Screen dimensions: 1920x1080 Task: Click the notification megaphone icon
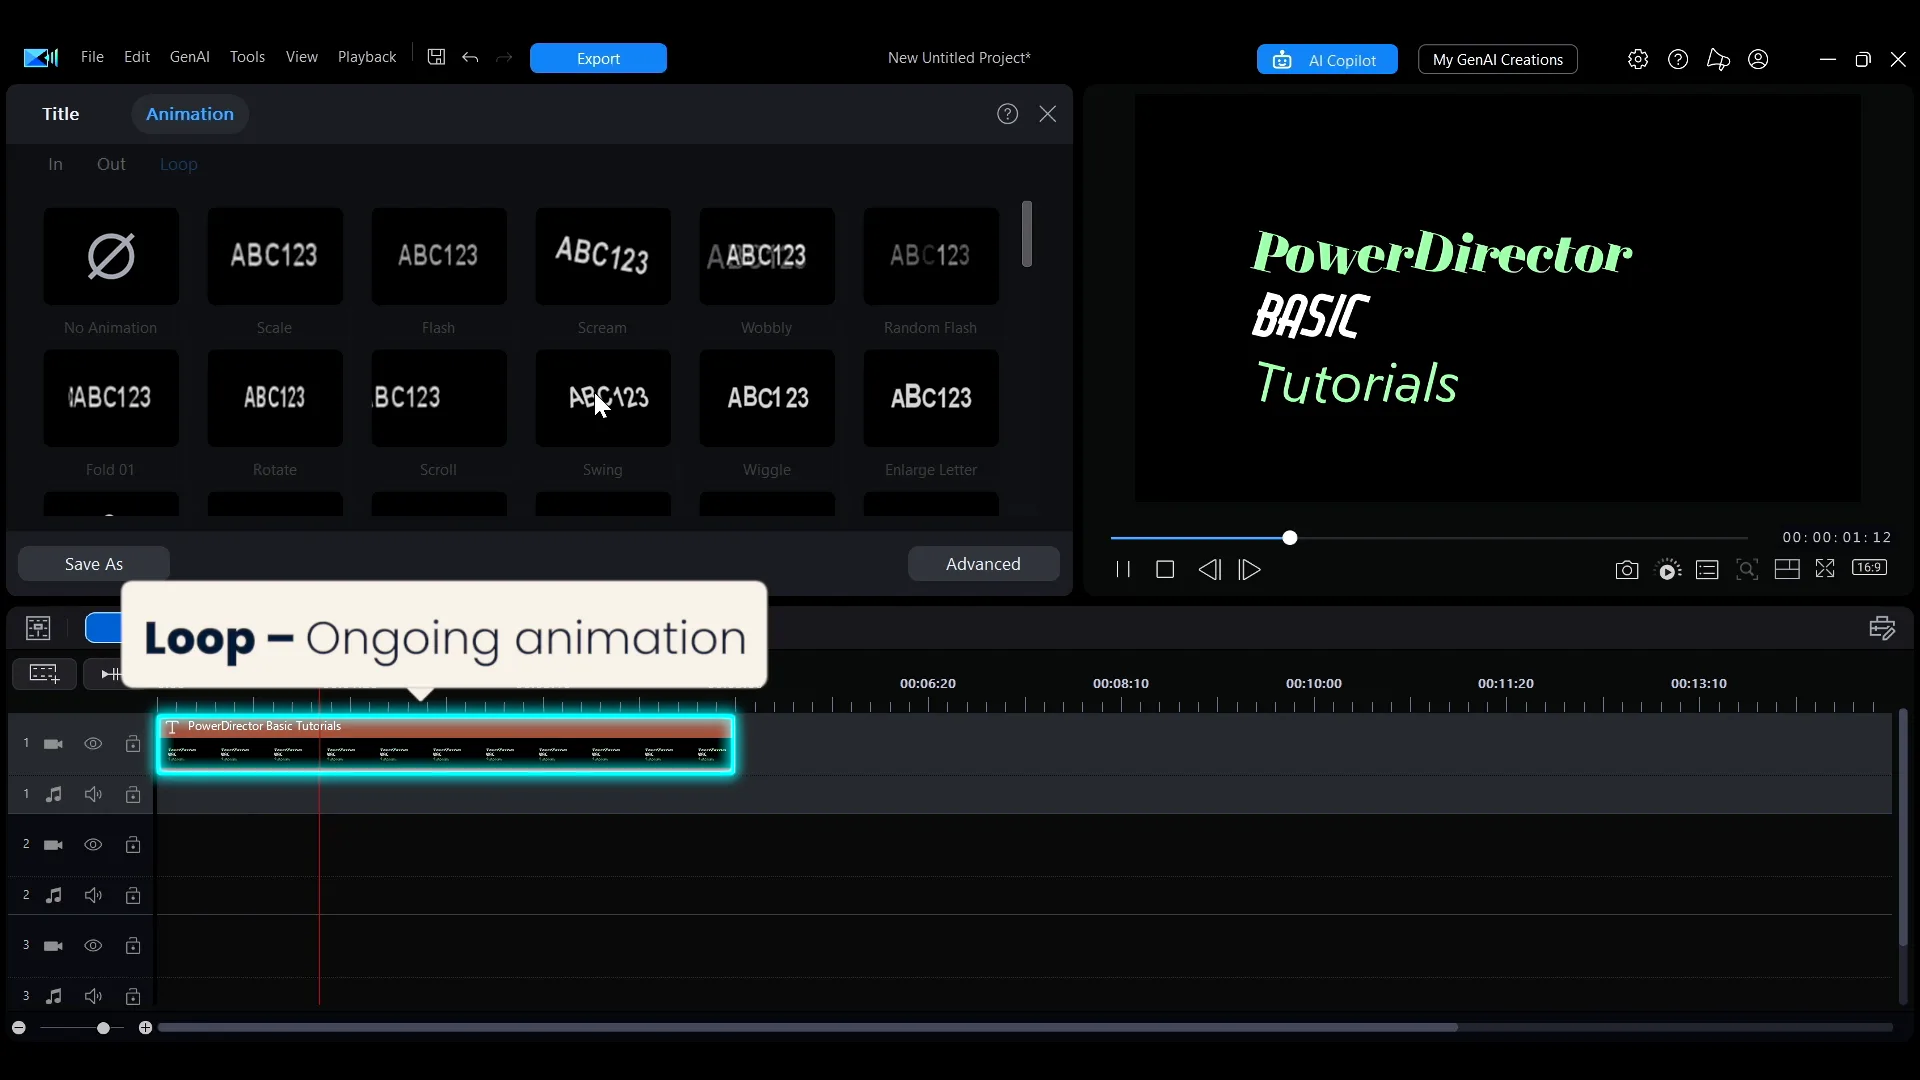pos(1718,59)
